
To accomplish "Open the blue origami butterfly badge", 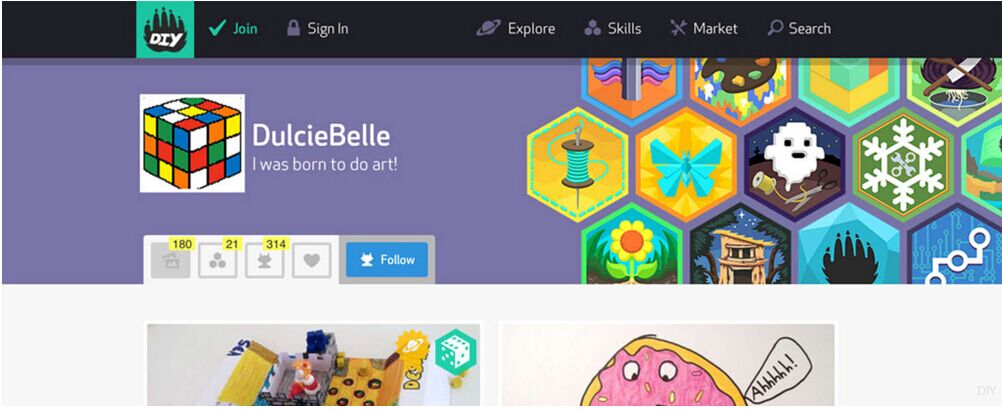I will pos(686,165).
